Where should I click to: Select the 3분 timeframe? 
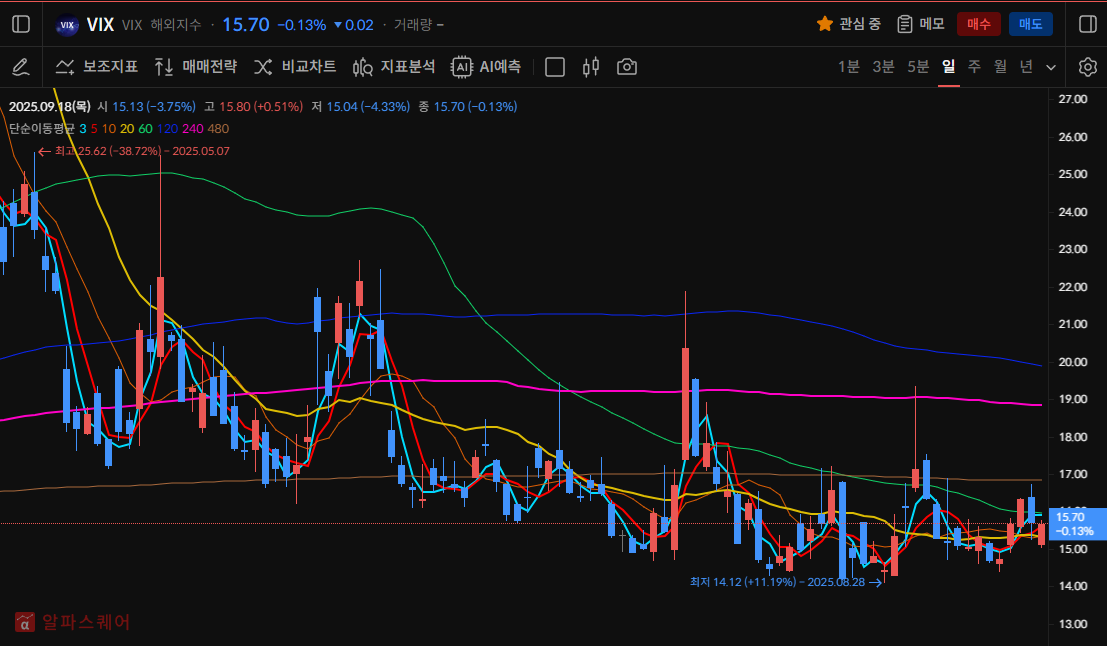click(x=883, y=66)
